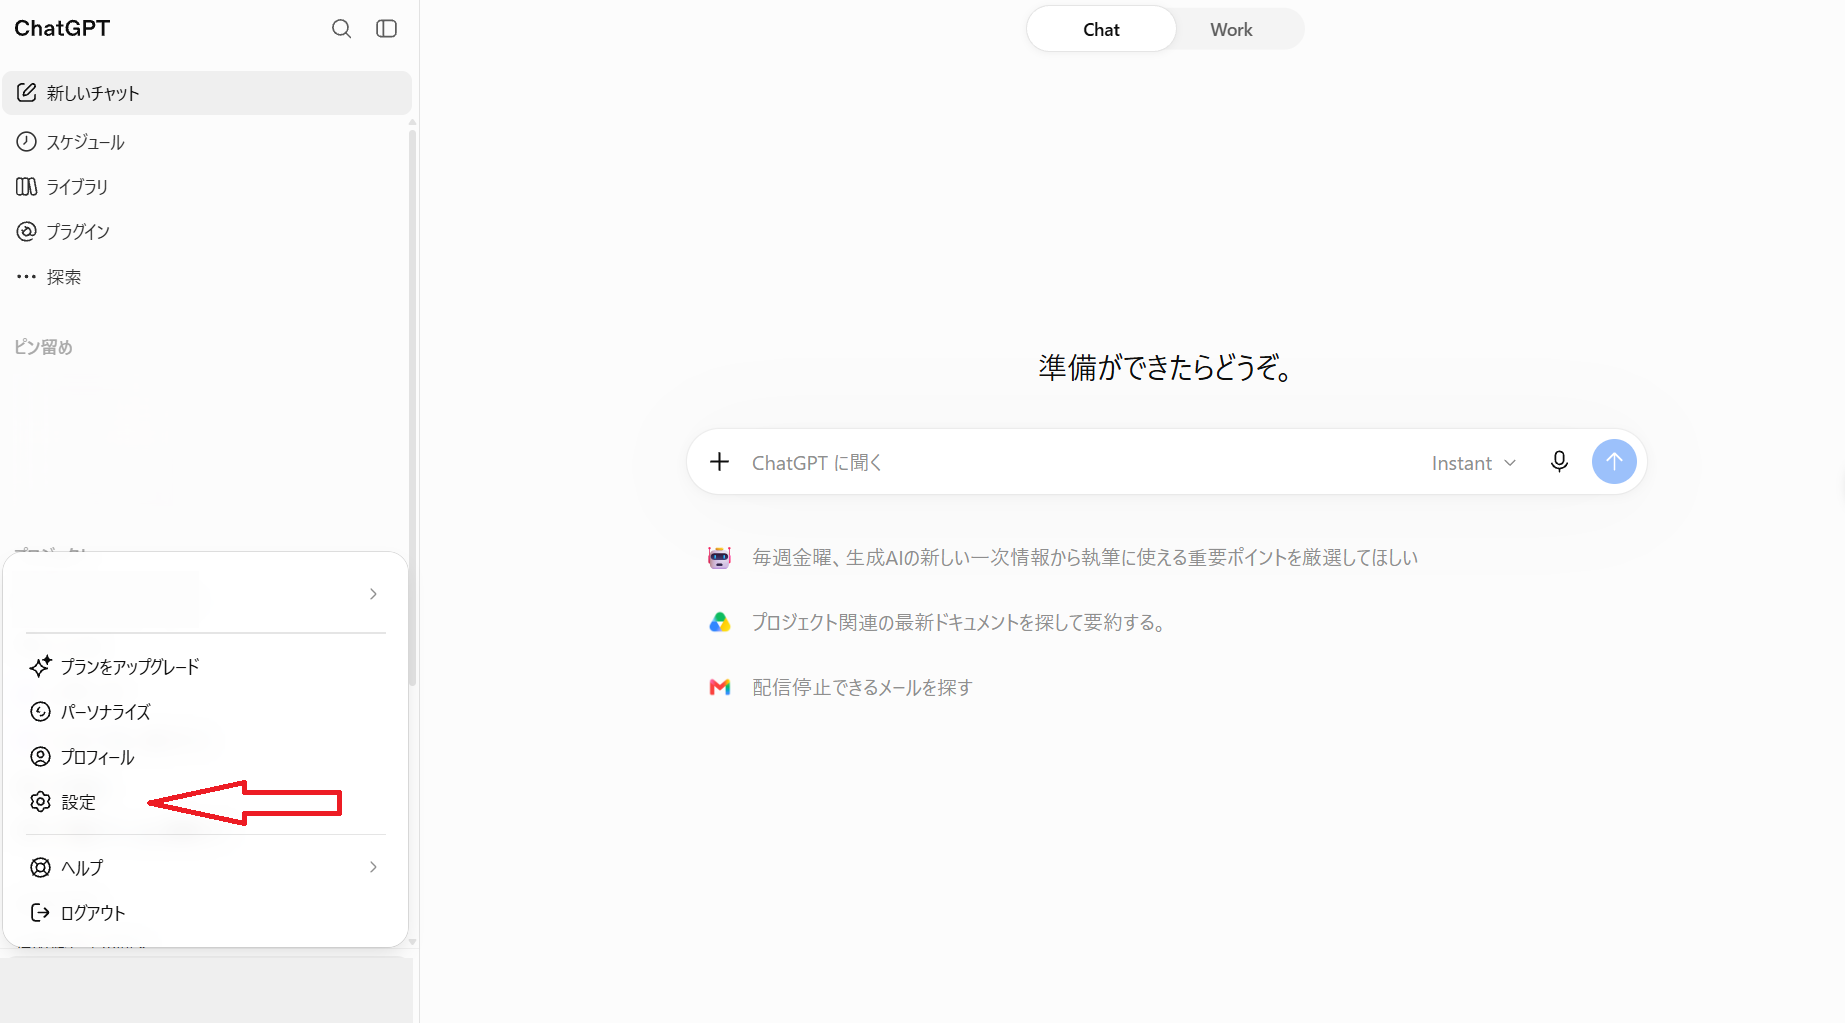
Task: Click the robot icon beside first suggestion
Action: pyautogui.click(x=719, y=558)
